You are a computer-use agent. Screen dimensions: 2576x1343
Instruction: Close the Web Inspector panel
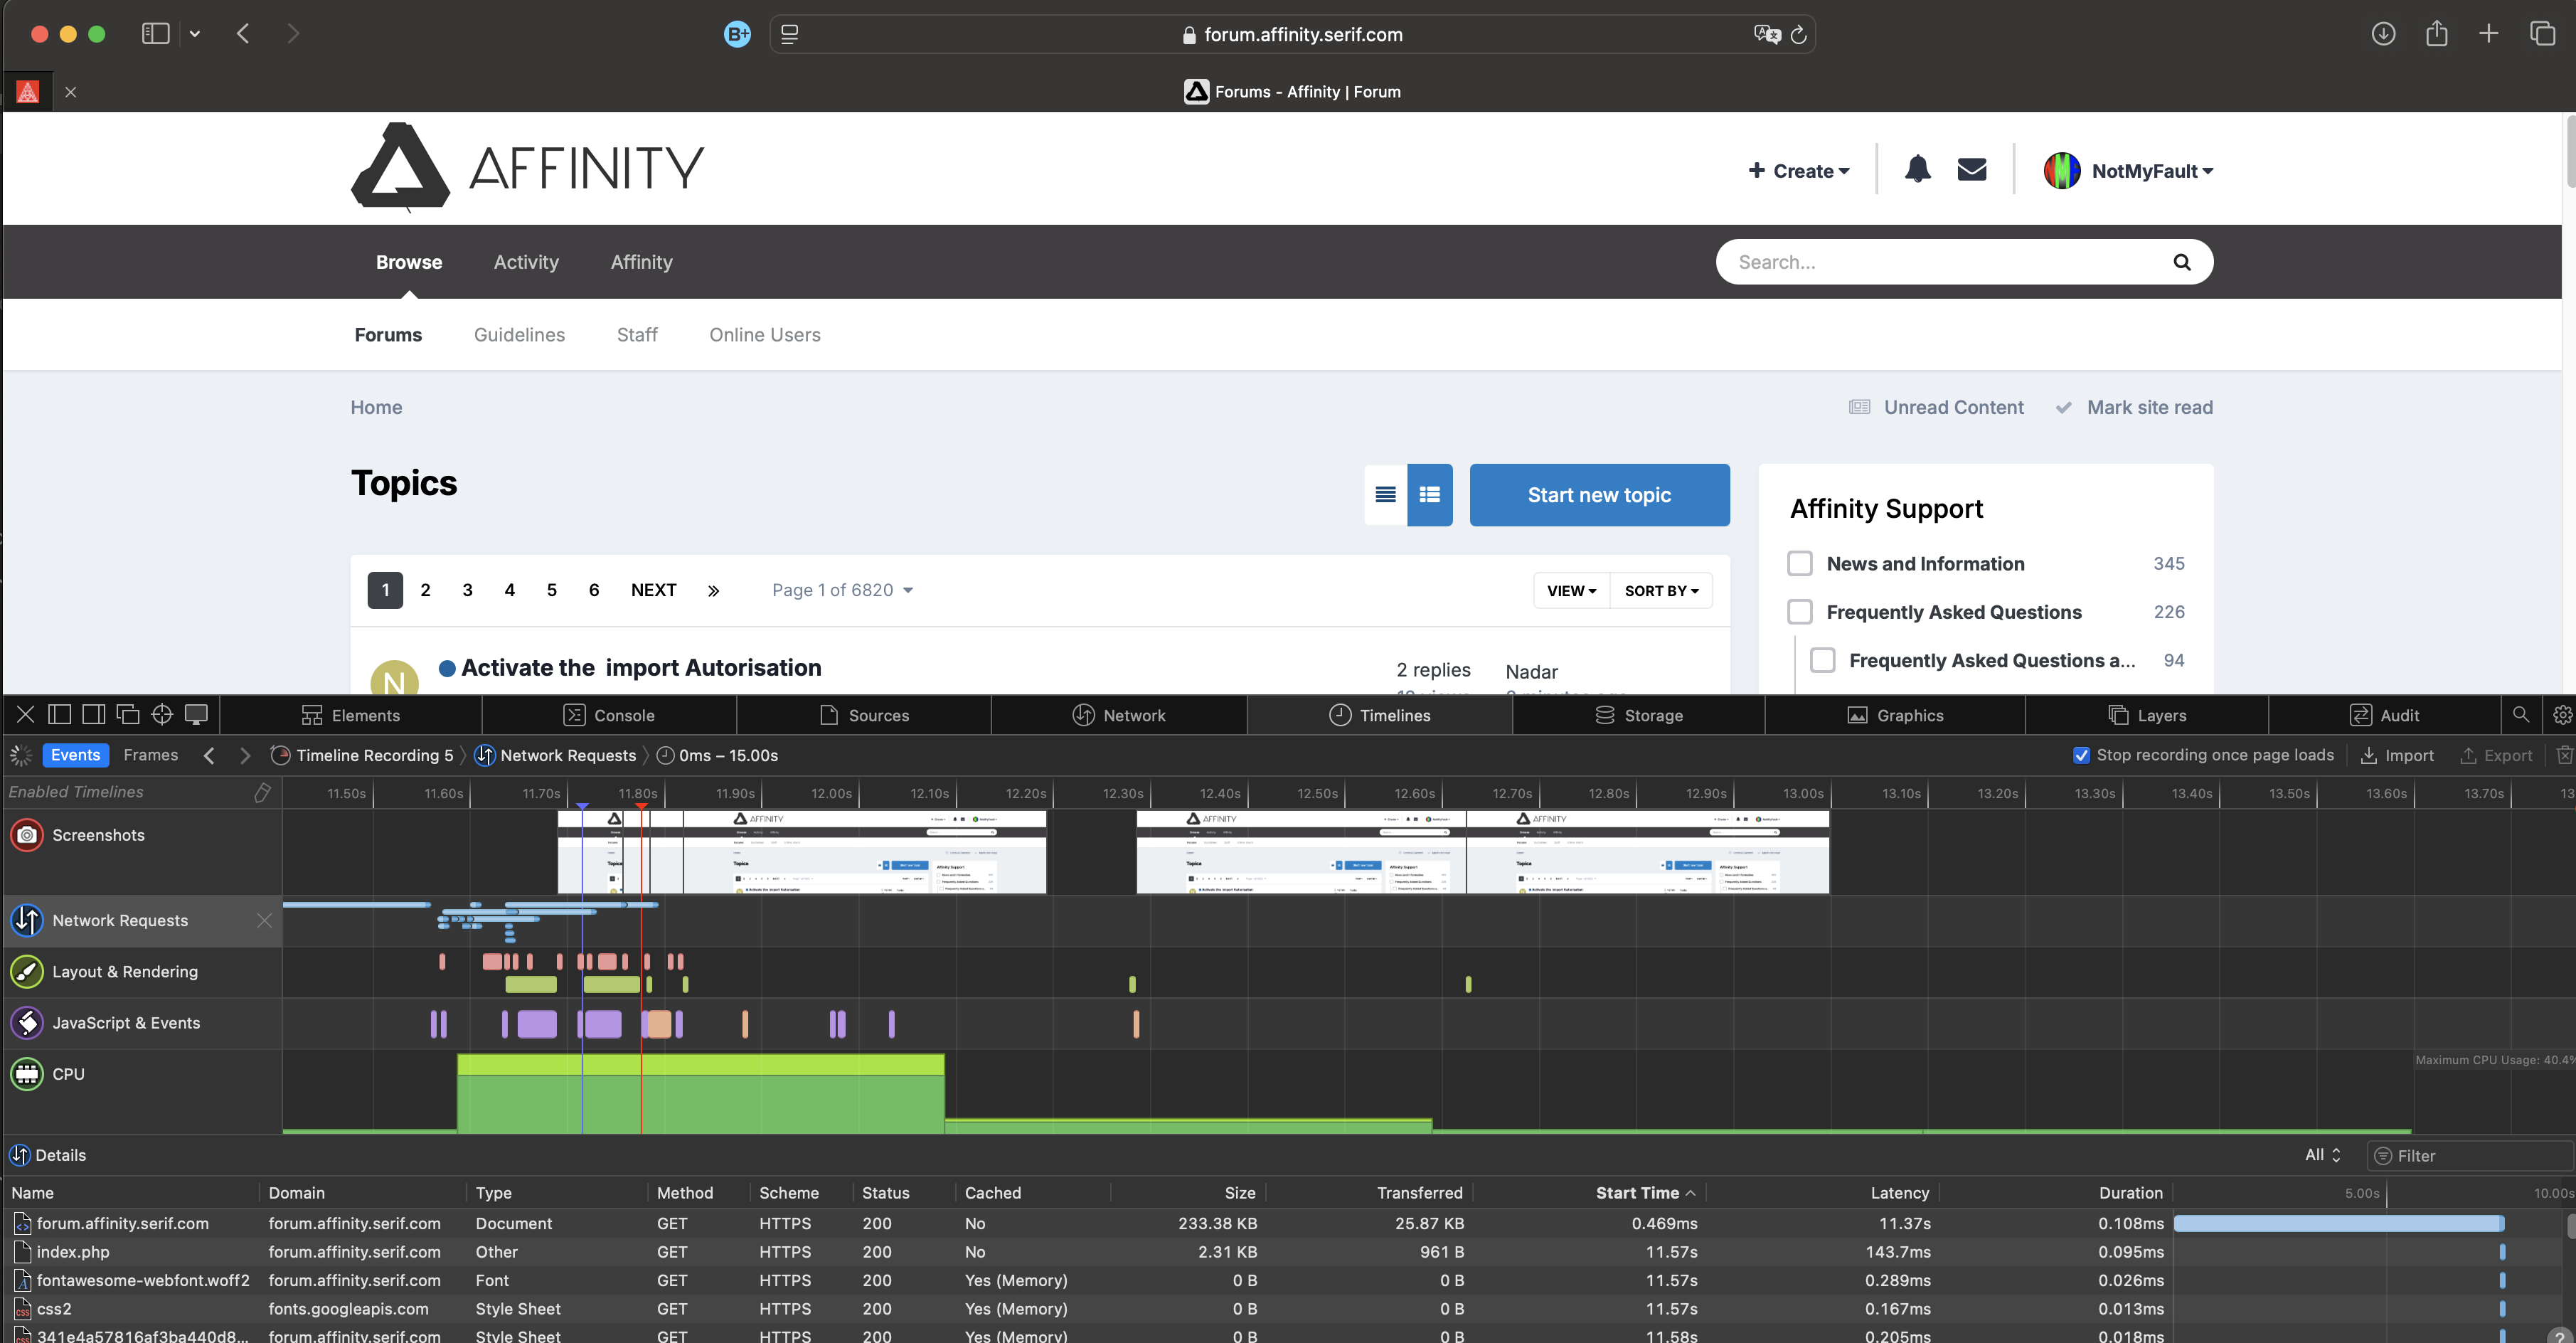click(26, 714)
